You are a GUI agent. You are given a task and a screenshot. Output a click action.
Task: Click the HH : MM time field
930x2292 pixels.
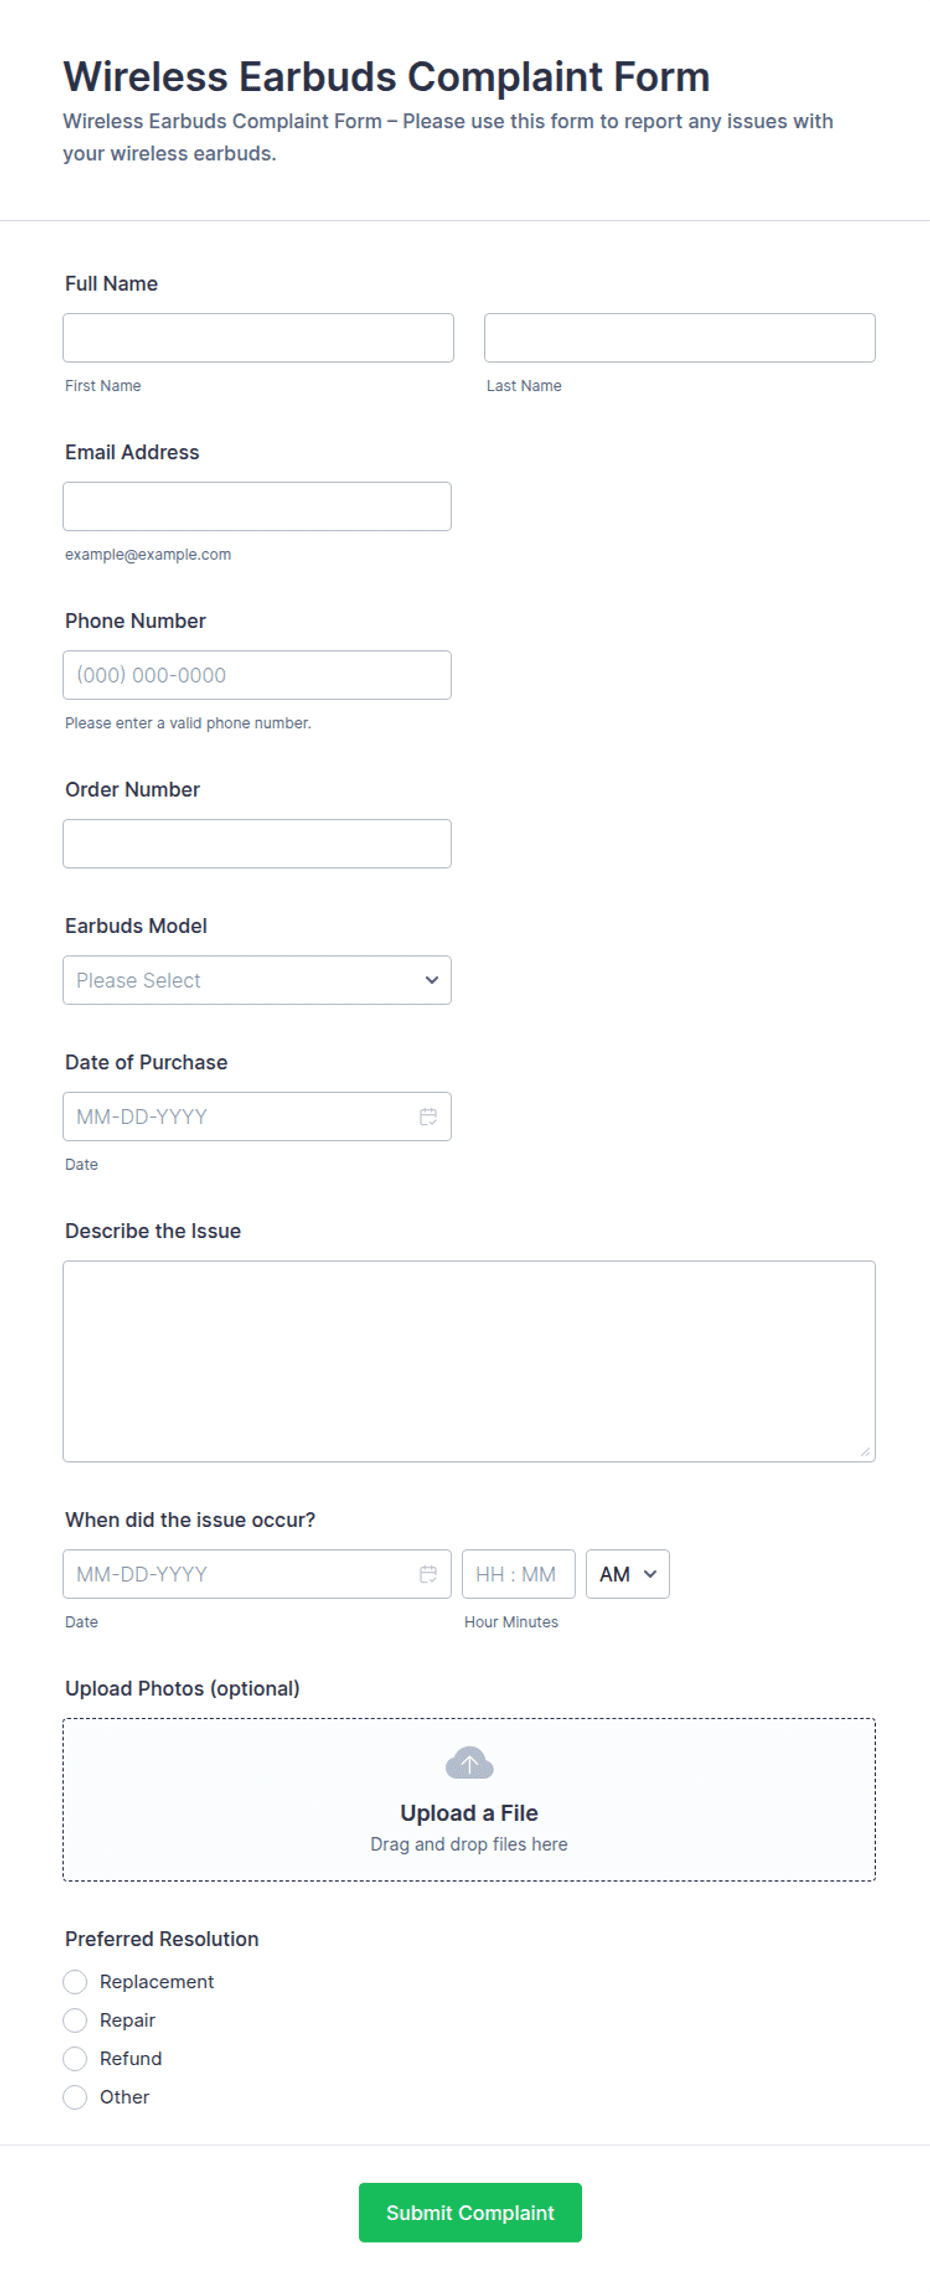coord(518,1575)
